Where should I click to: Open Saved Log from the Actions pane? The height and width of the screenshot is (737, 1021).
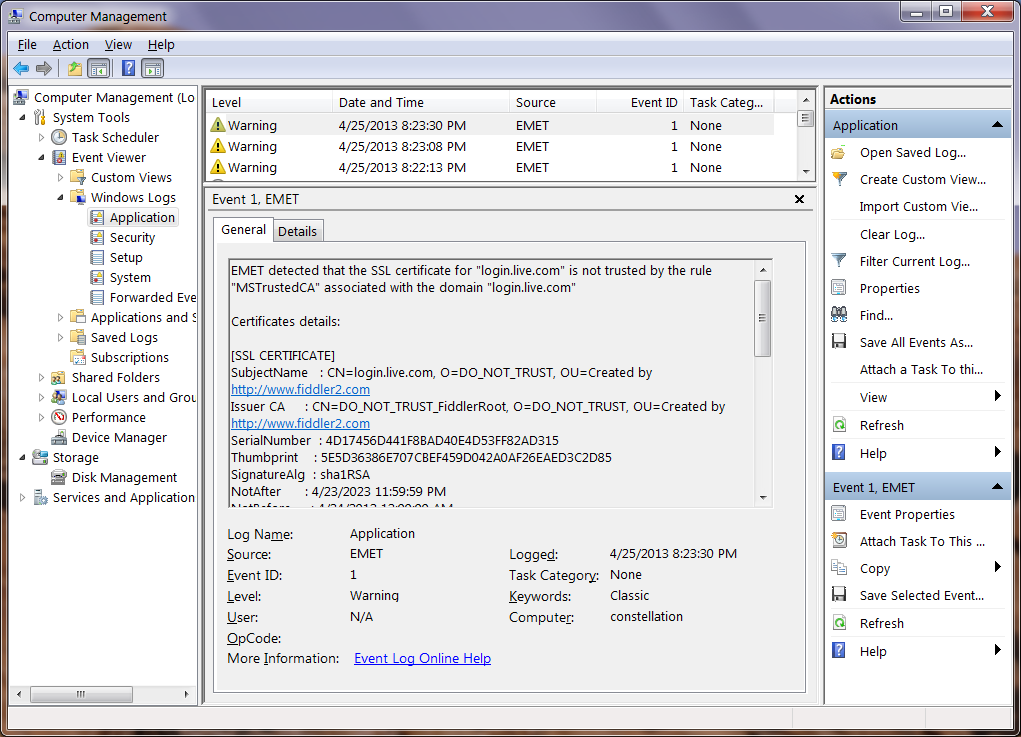912,153
